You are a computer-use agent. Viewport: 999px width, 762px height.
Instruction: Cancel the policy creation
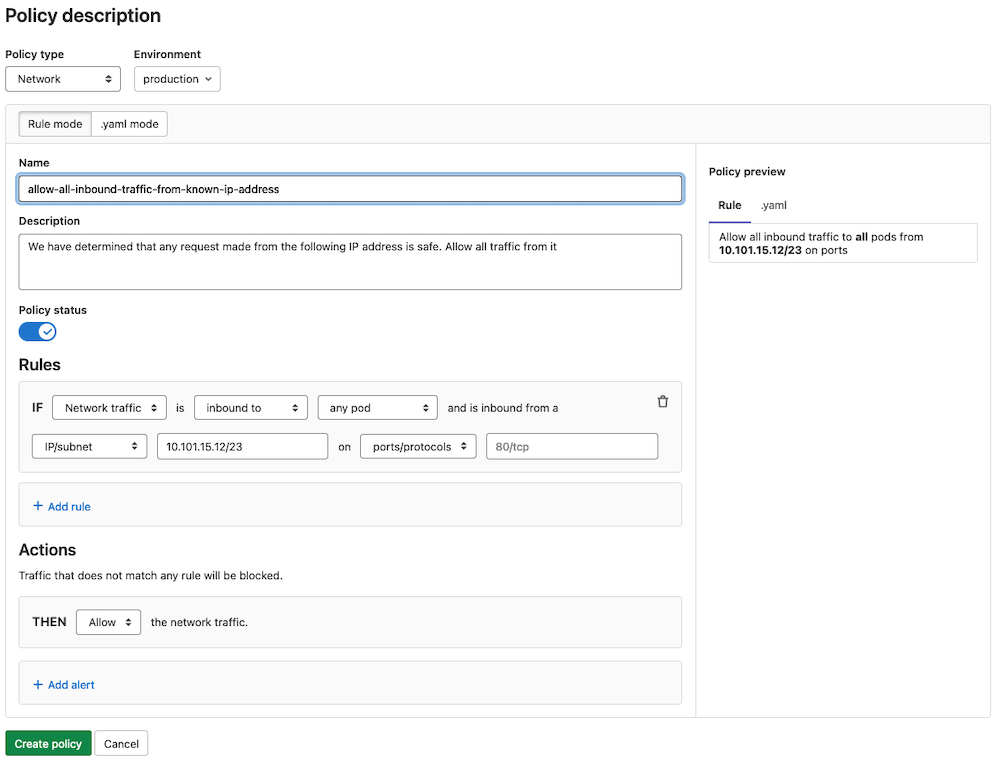121,743
